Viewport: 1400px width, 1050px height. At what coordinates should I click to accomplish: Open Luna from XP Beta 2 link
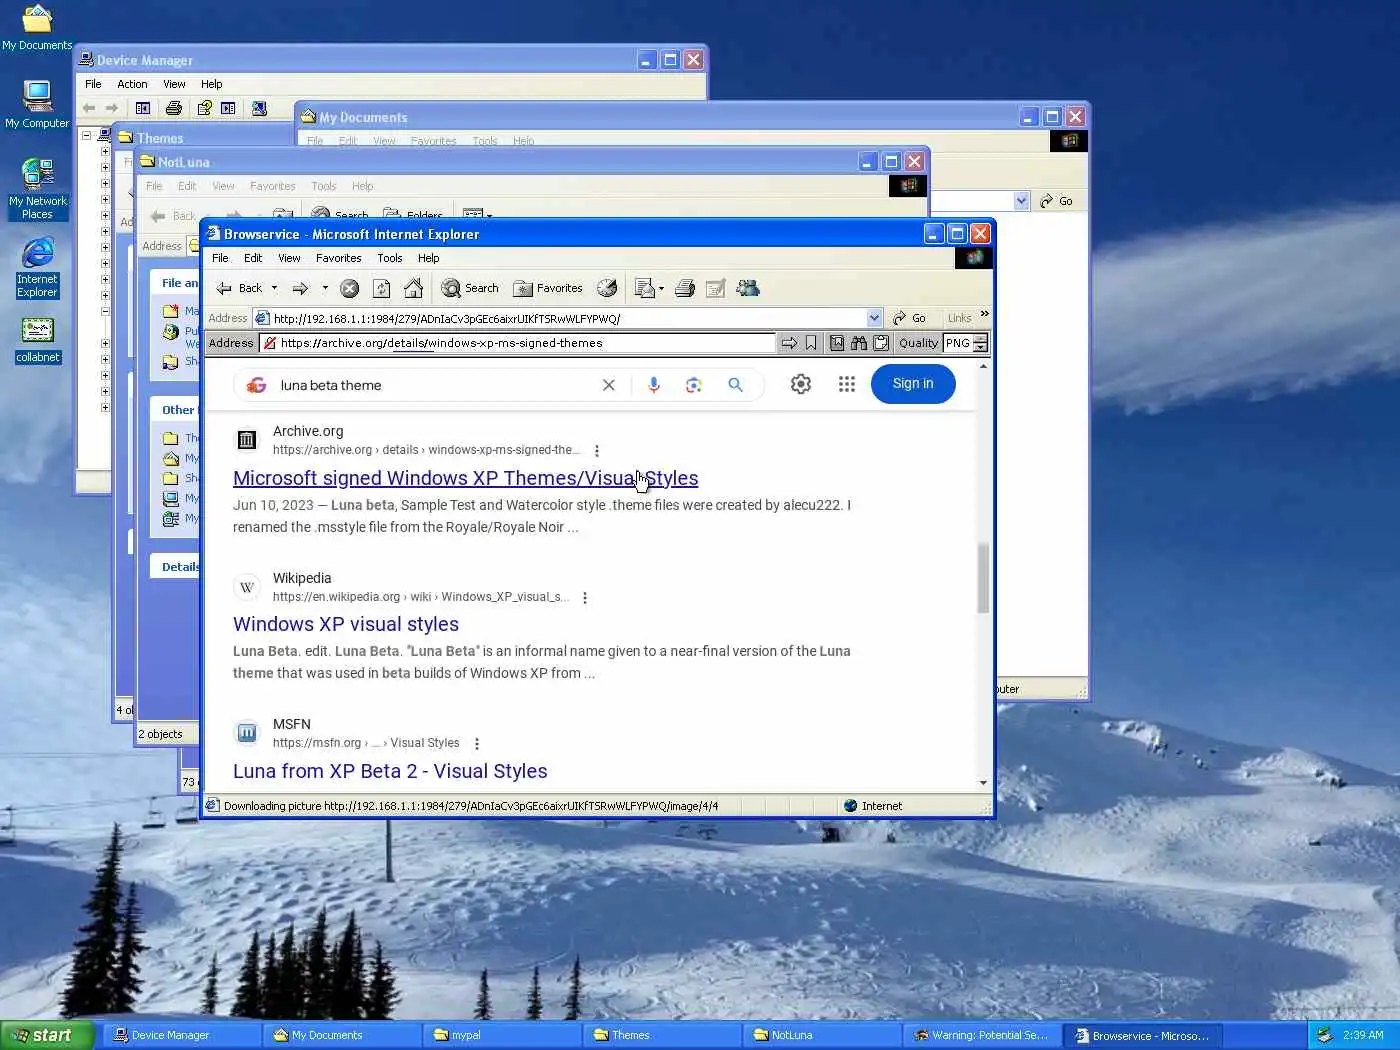(390, 771)
